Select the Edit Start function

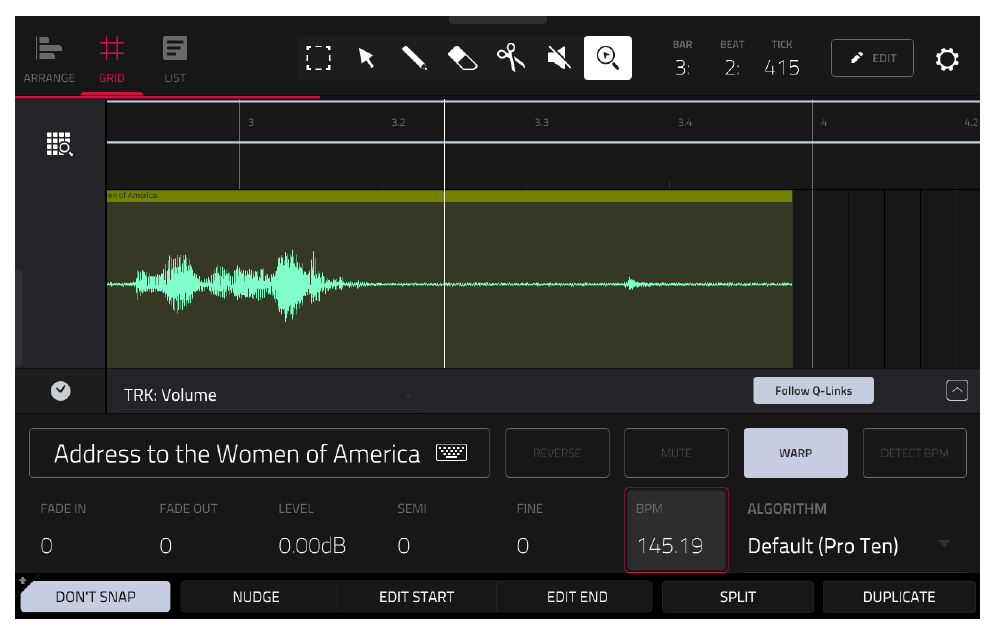click(x=417, y=597)
